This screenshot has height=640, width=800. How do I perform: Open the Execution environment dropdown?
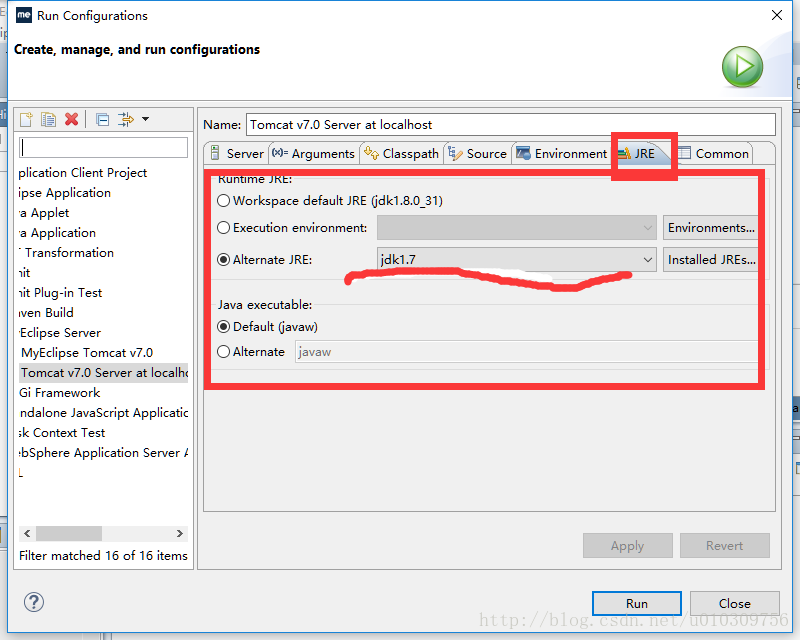(516, 228)
